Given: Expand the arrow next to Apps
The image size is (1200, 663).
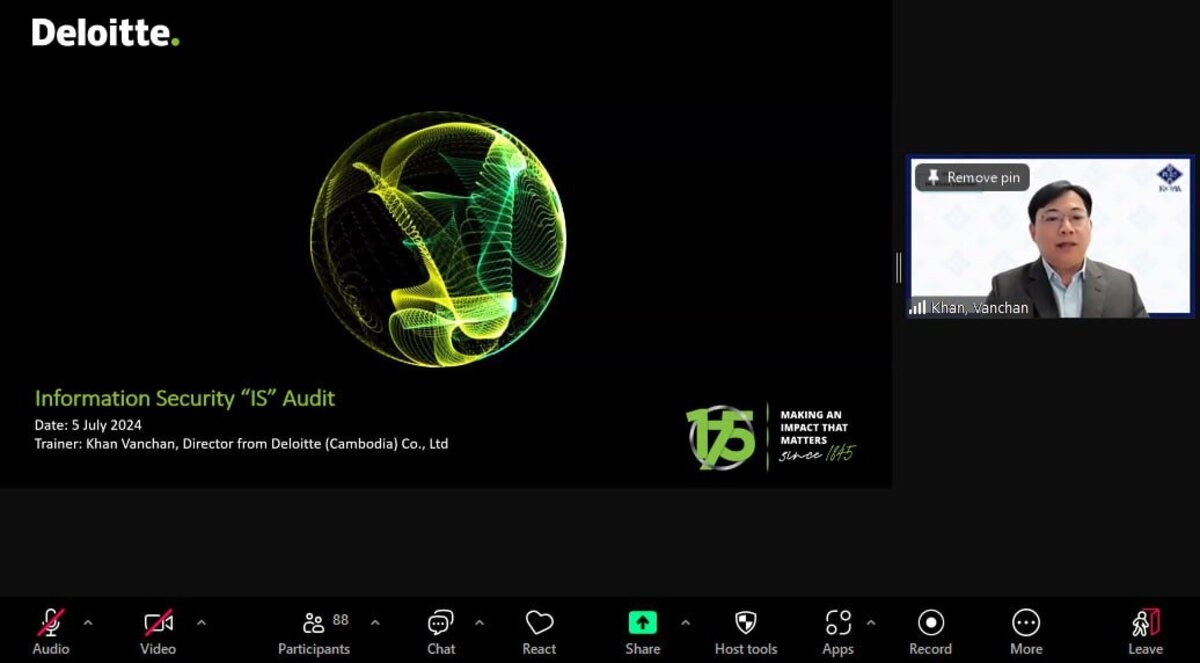Looking at the screenshot, I should coord(870,623).
